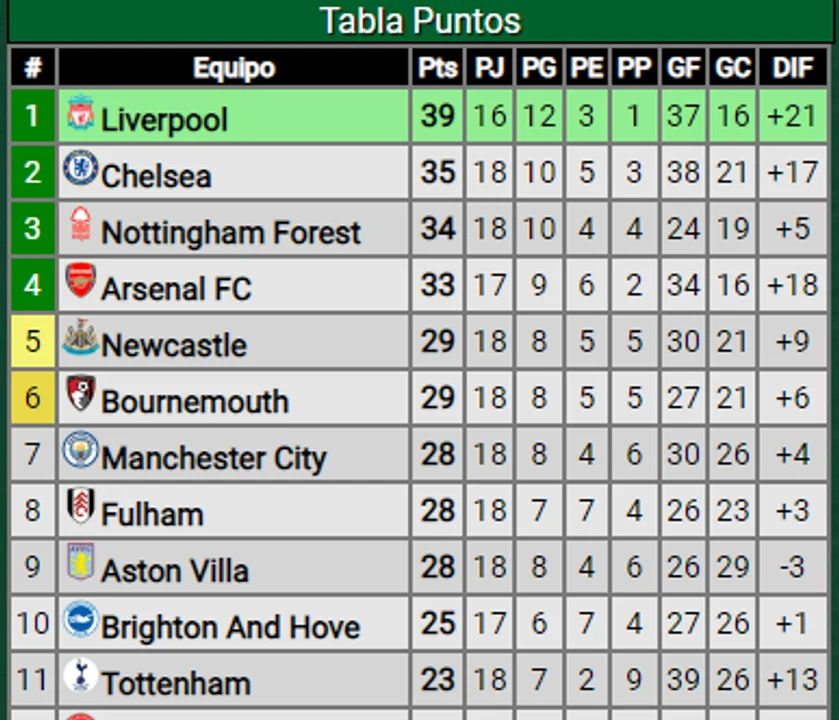Open the Tottenham team name link
The image size is (839, 720).
[176, 684]
